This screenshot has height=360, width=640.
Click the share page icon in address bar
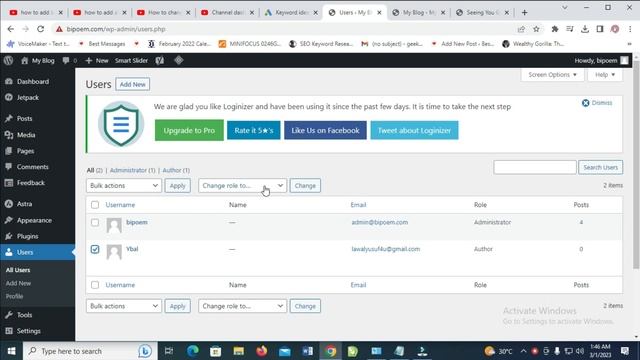tap(521, 29)
